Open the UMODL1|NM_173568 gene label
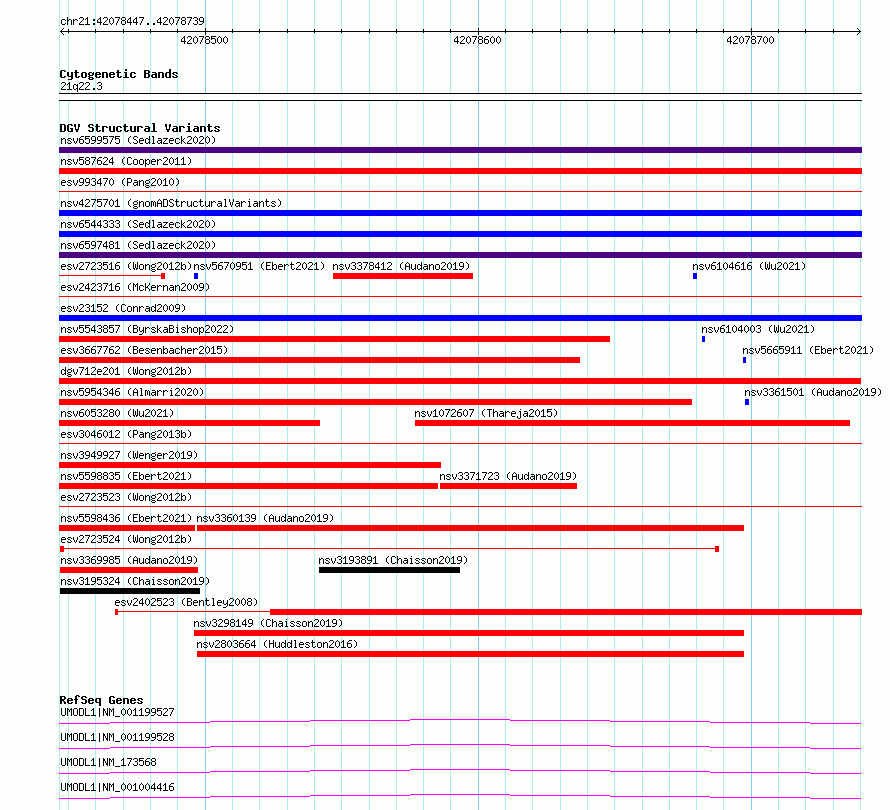890x810 pixels. tap(108, 762)
